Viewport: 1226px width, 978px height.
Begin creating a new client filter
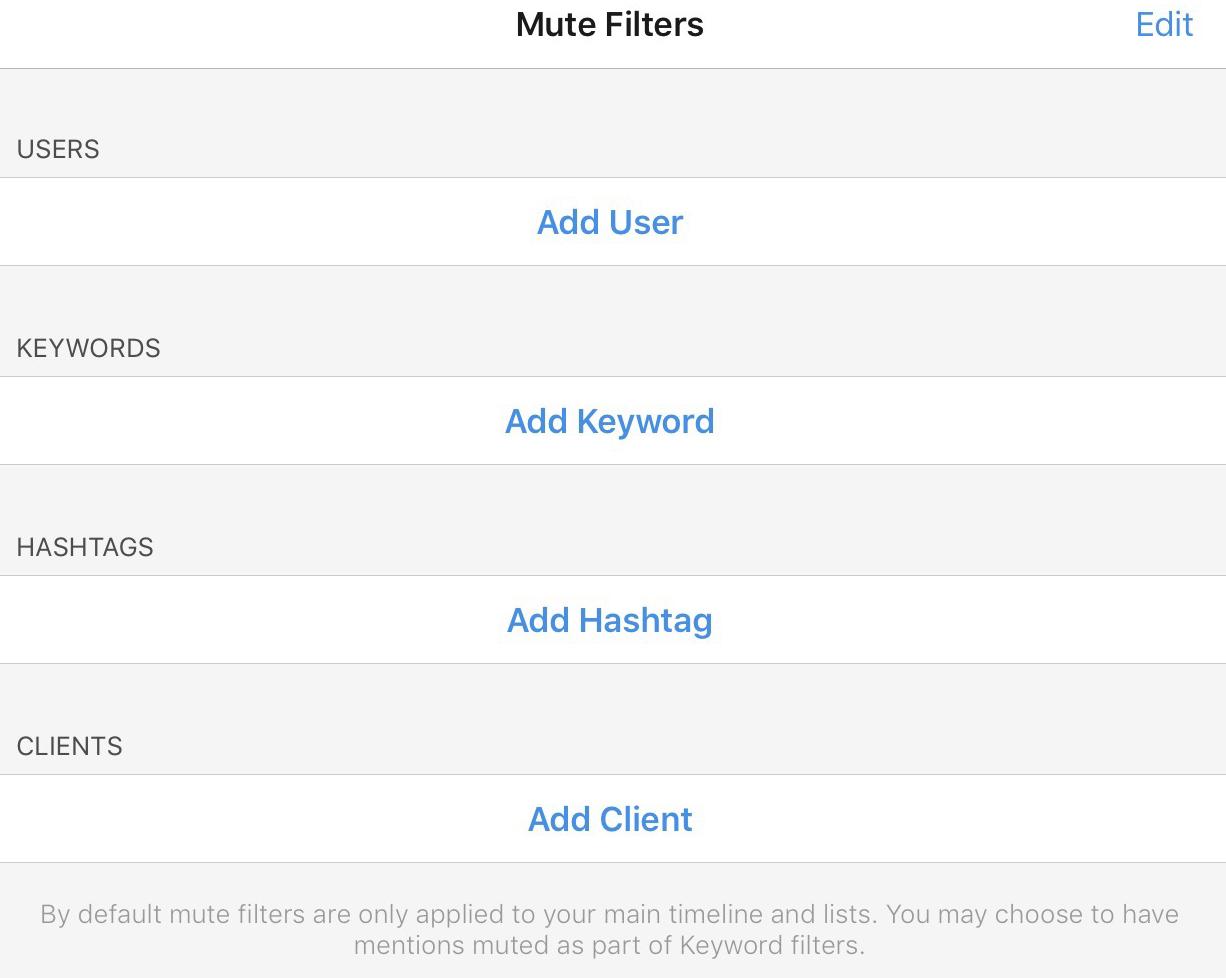click(x=610, y=819)
